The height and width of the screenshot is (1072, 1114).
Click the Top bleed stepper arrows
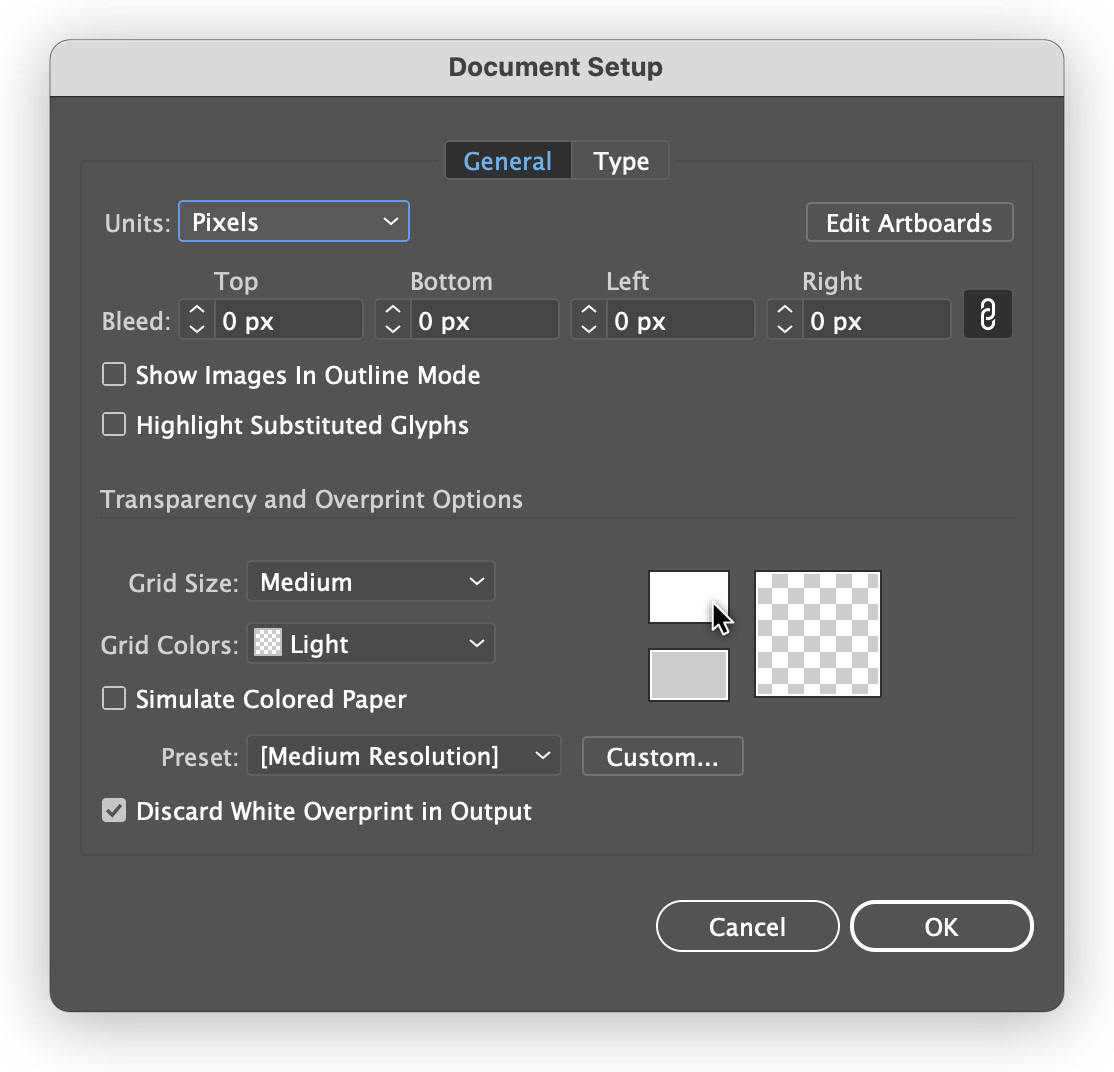tap(197, 320)
